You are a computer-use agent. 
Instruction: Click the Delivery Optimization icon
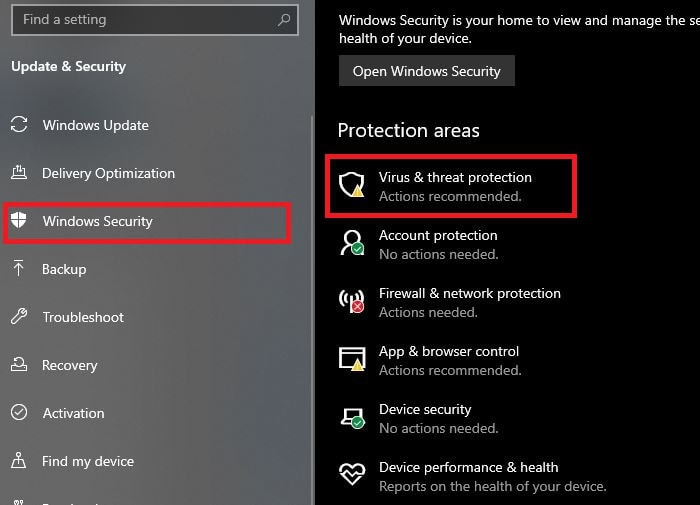click(x=19, y=173)
